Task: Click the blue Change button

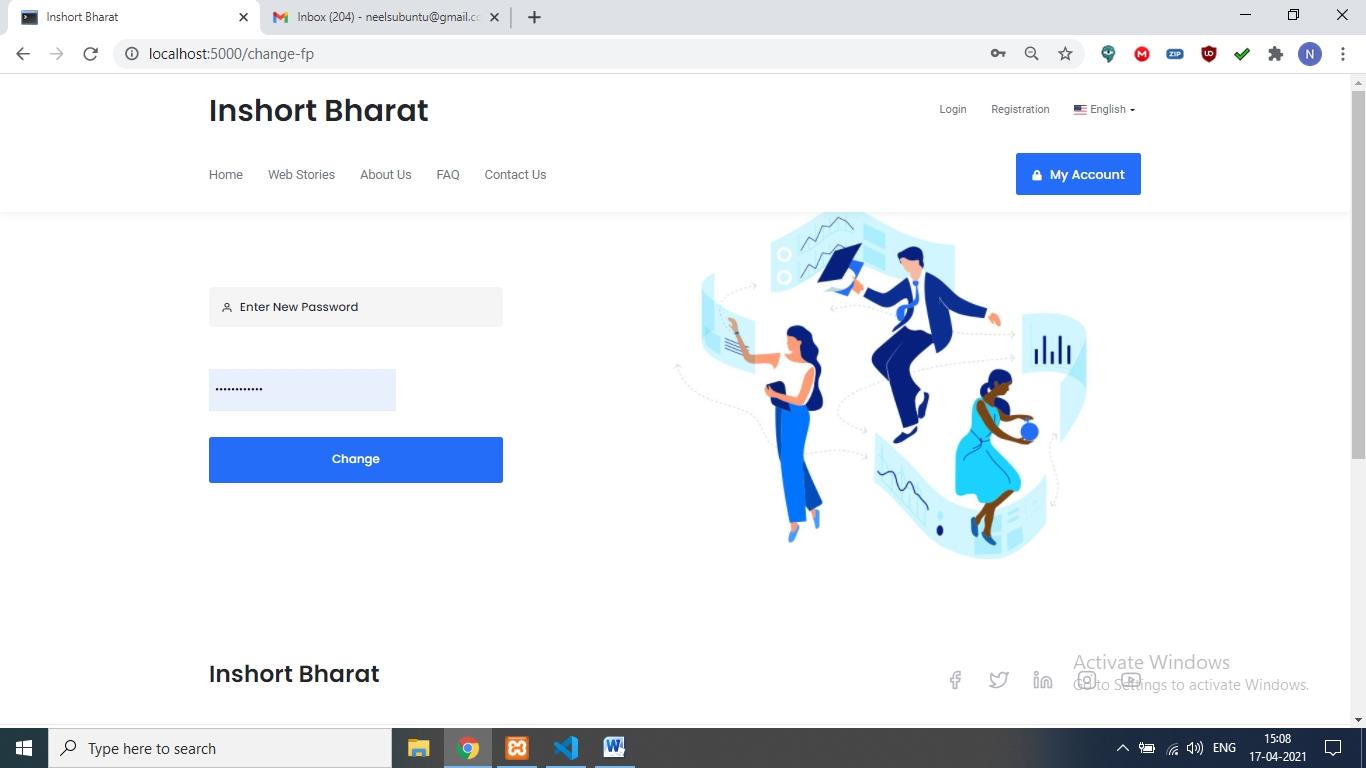Action: tap(356, 460)
